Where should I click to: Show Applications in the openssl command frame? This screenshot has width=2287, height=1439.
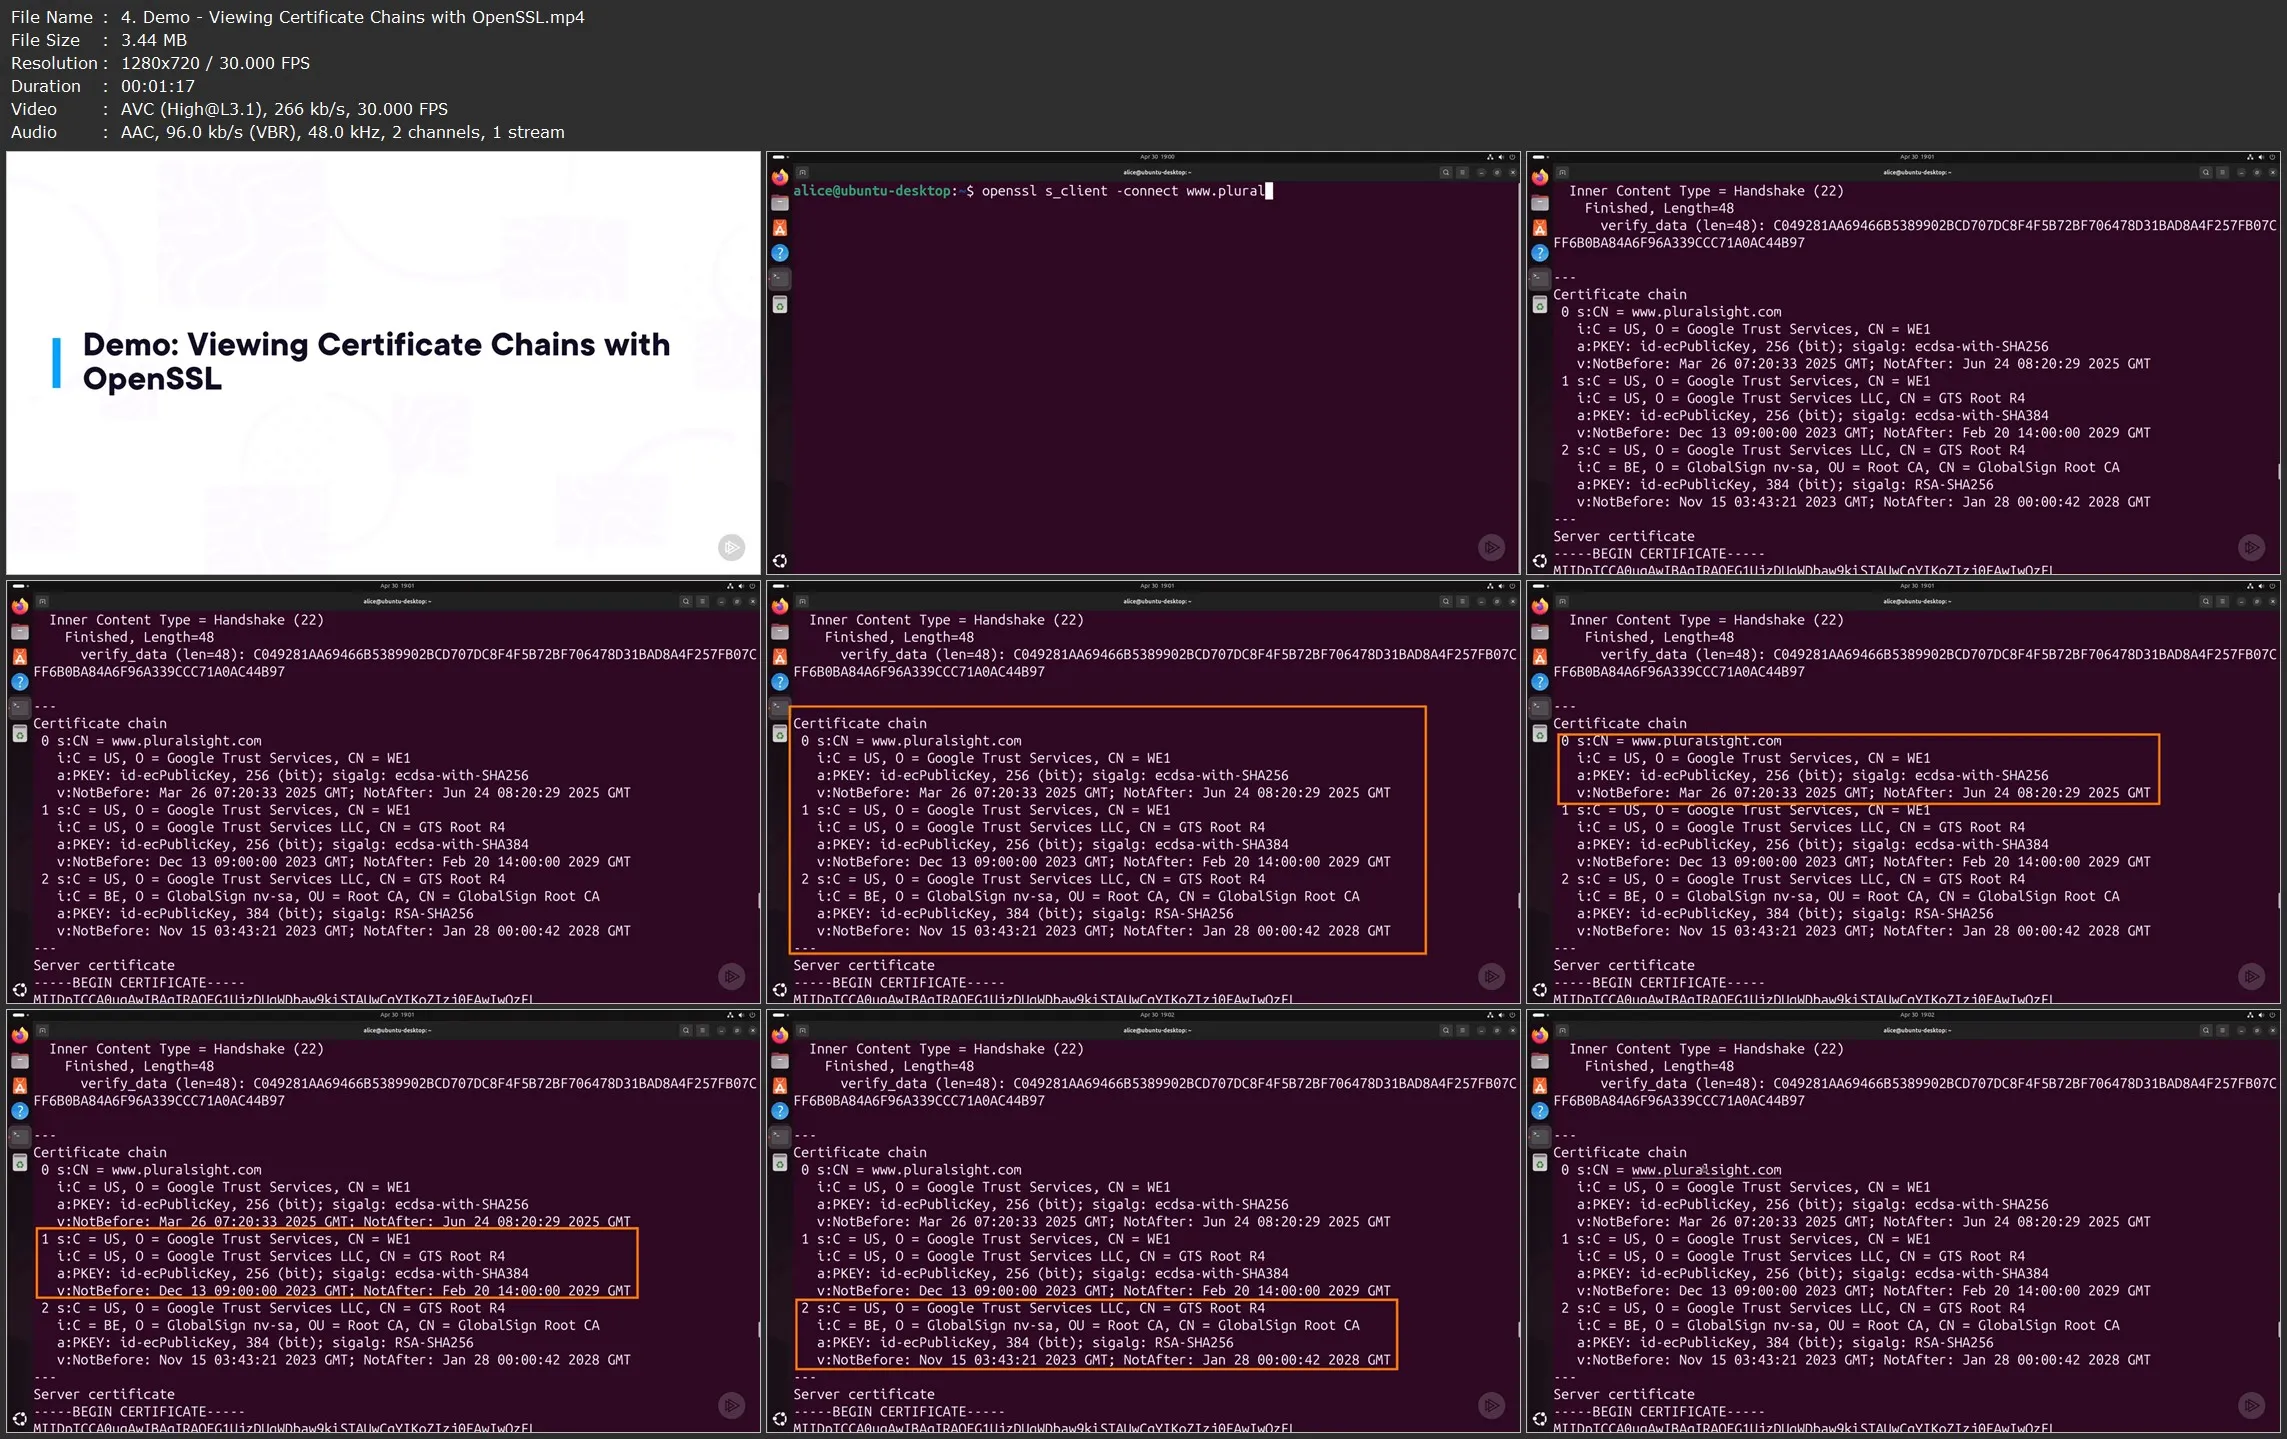[780, 561]
